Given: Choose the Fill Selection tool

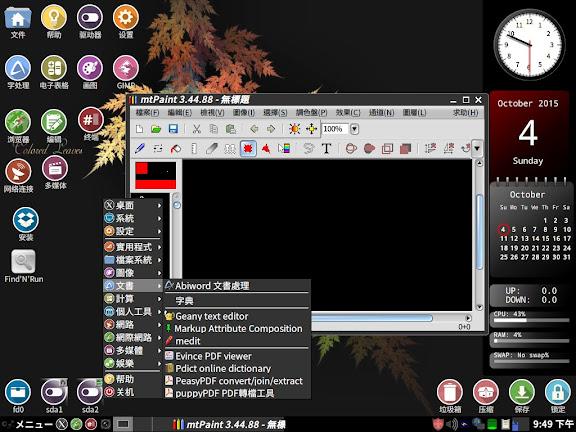Looking at the screenshot, I should click(405, 148).
